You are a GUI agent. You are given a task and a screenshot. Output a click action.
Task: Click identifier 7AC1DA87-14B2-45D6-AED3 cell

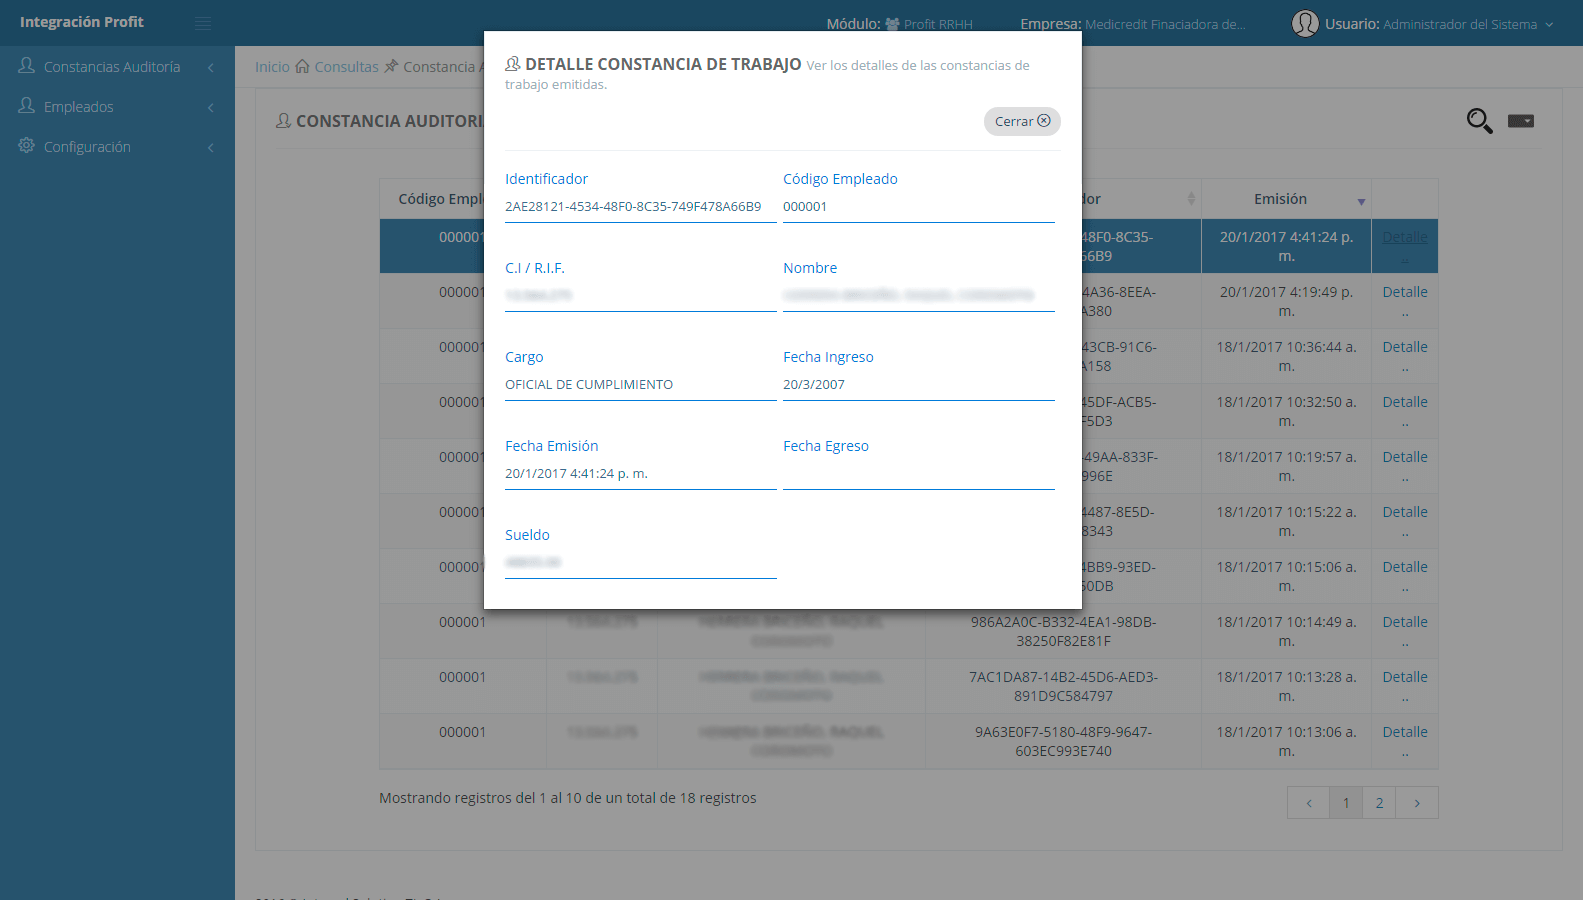pyautogui.click(x=1063, y=686)
